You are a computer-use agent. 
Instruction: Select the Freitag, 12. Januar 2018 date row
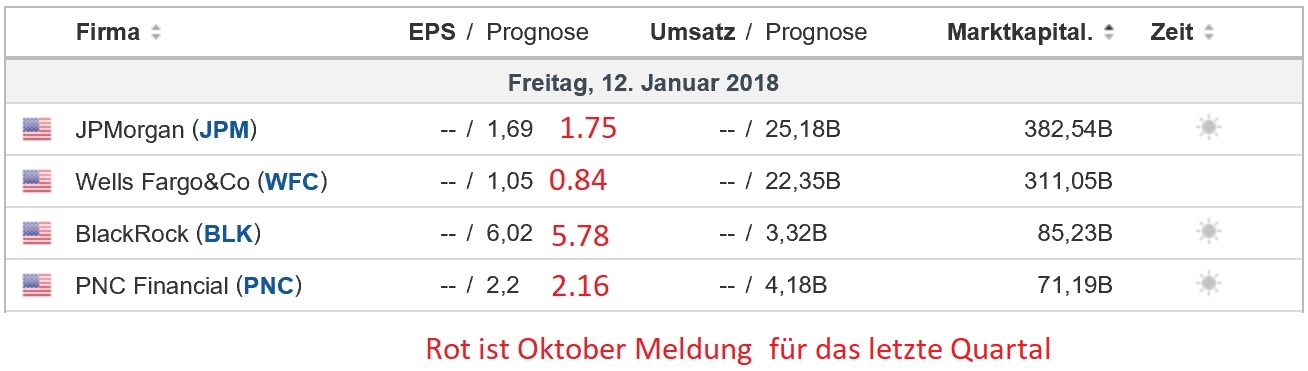pos(654,80)
